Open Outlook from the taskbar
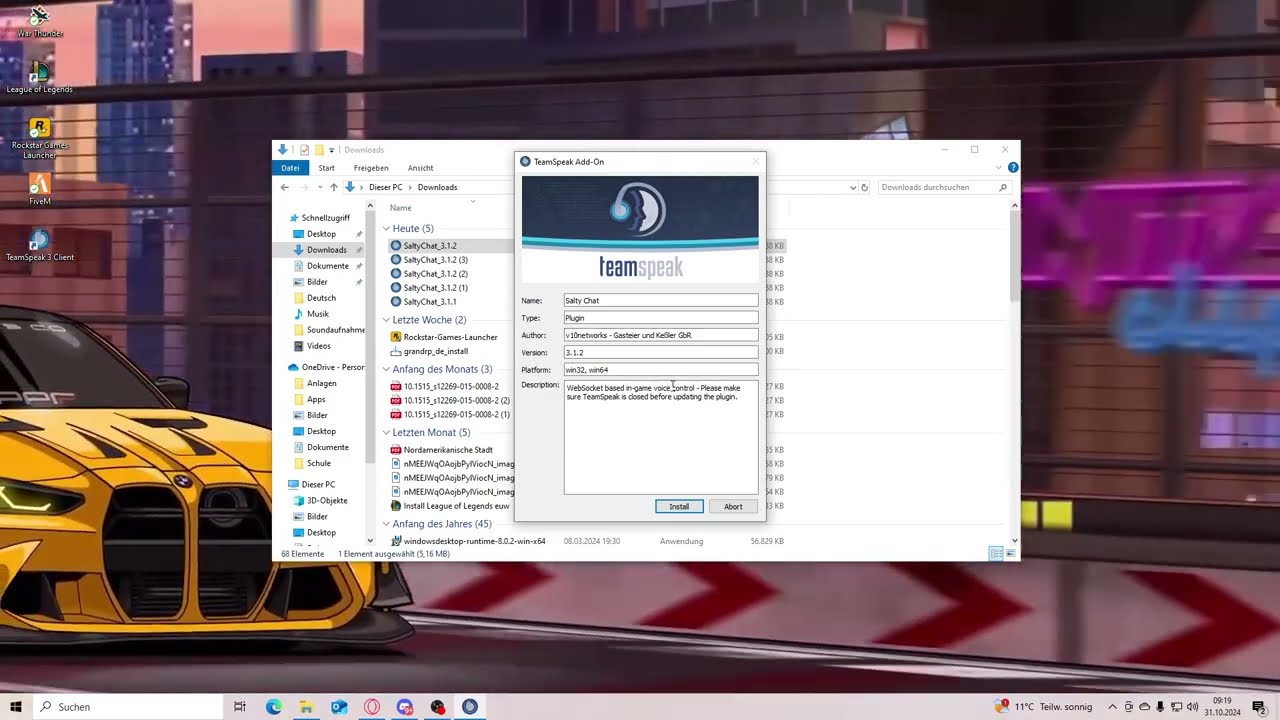Viewport: 1280px width, 720px height. point(339,707)
